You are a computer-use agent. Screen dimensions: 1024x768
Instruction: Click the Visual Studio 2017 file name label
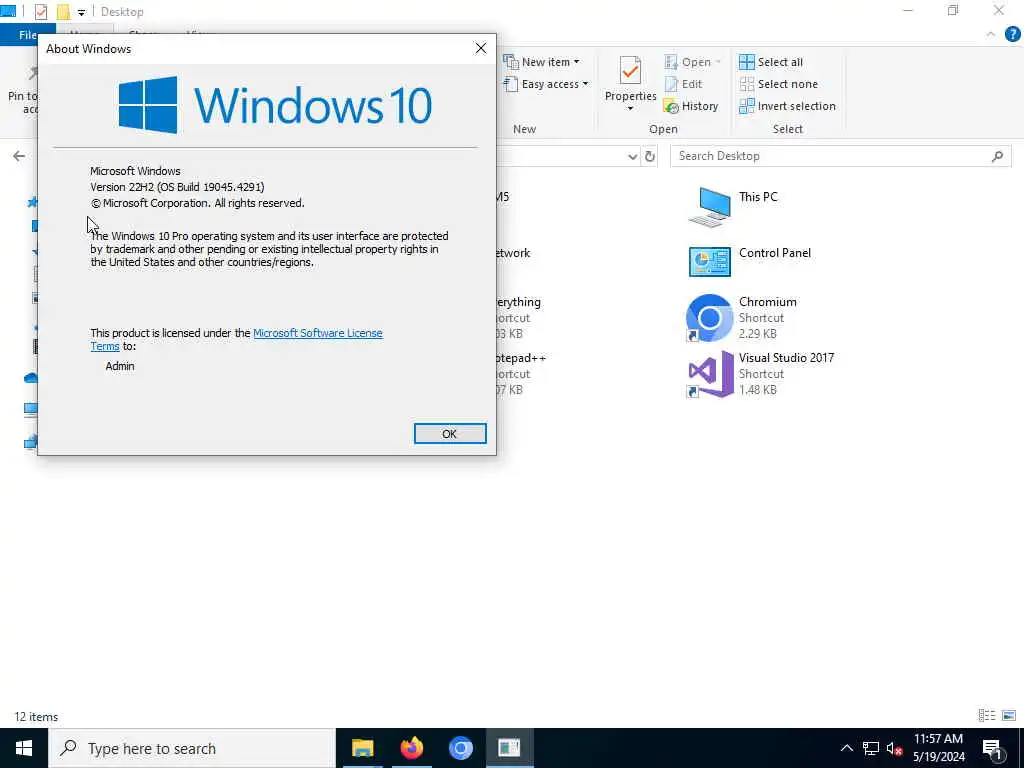786,358
